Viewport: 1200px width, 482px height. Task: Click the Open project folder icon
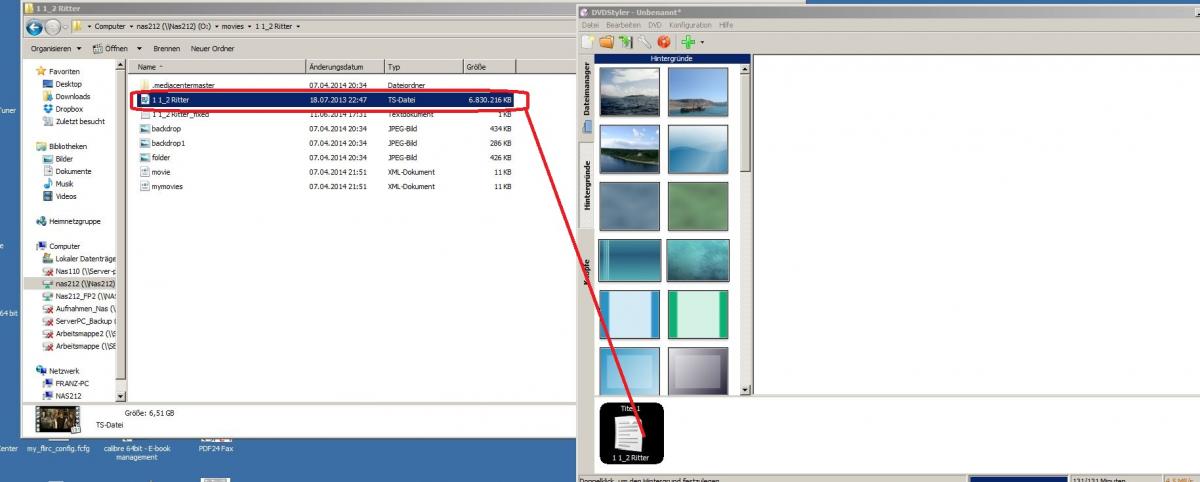pyautogui.click(x=607, y=42)
